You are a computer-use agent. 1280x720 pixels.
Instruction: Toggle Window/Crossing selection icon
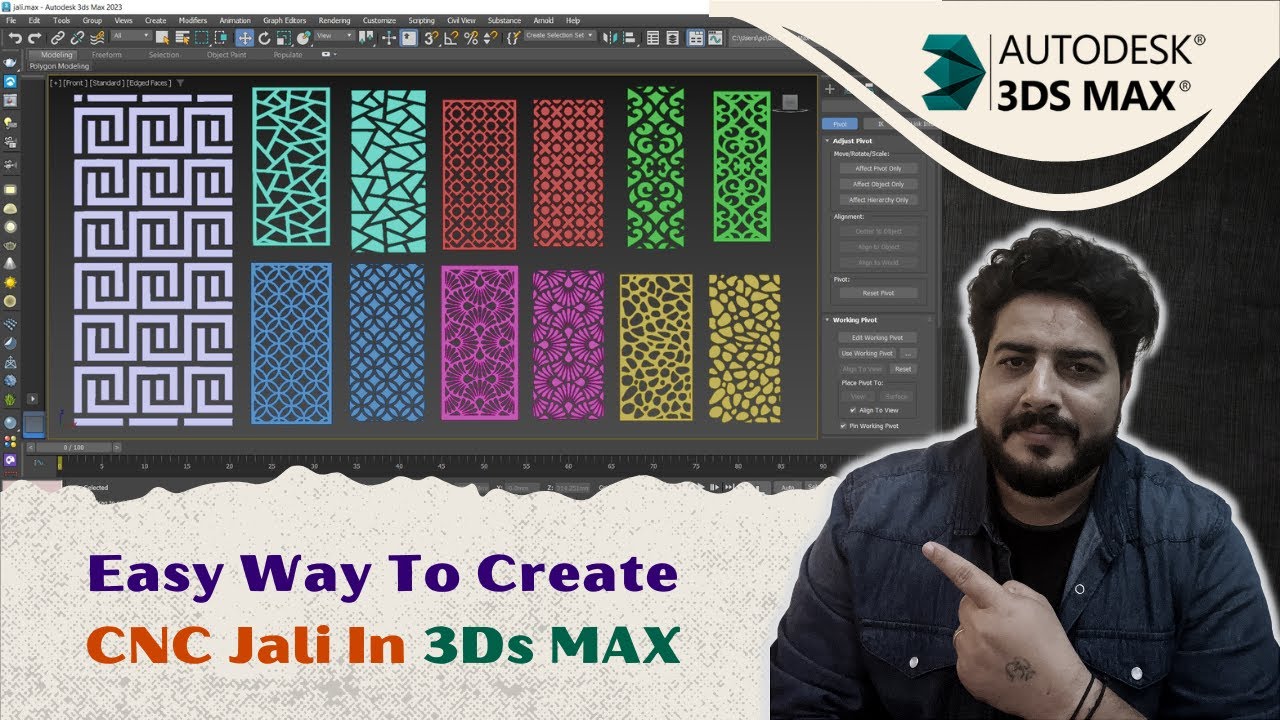click(221, 38)
